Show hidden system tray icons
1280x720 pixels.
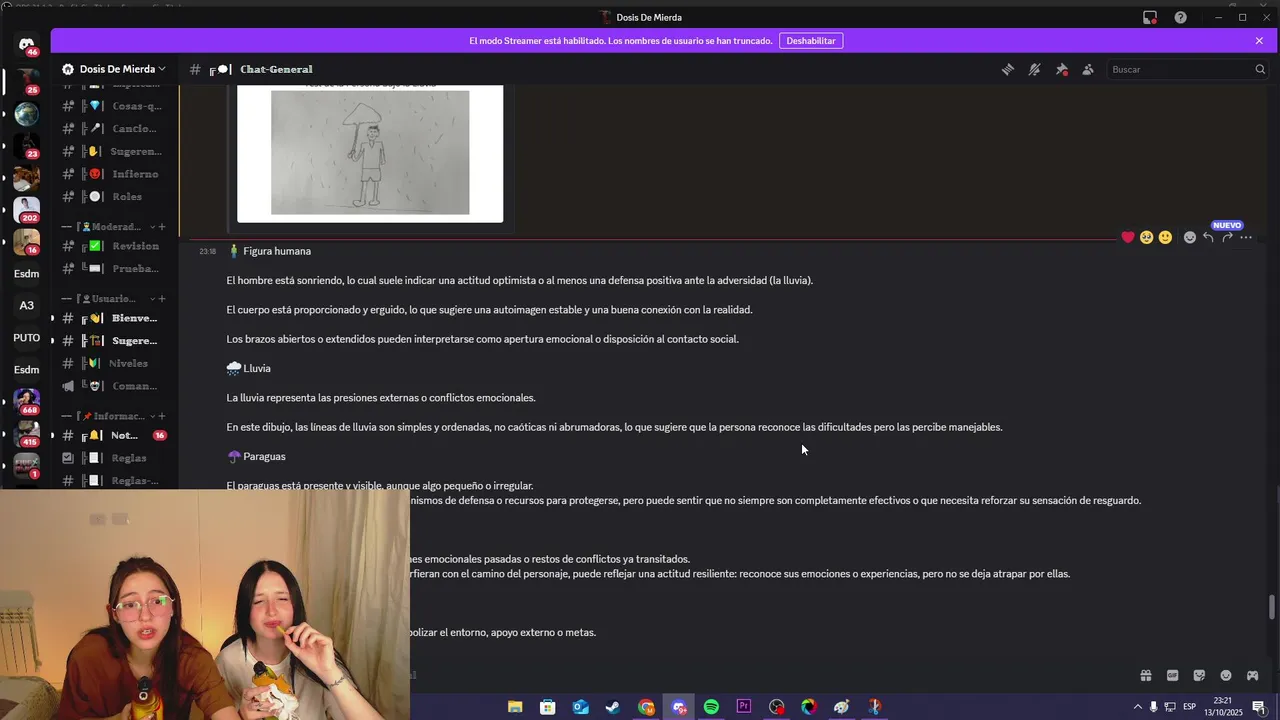[1137, 707]
